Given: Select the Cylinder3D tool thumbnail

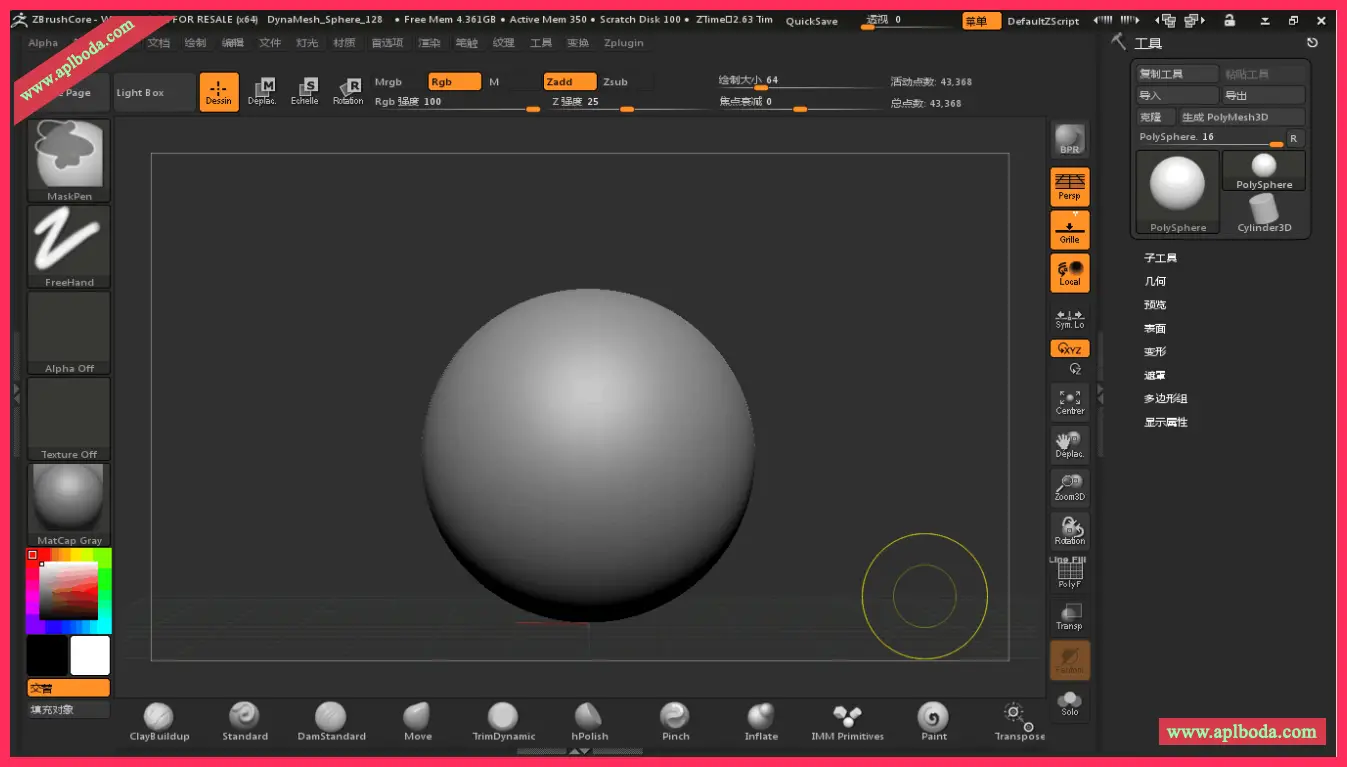Looking at the screenshot, I should pos(1264,213).
